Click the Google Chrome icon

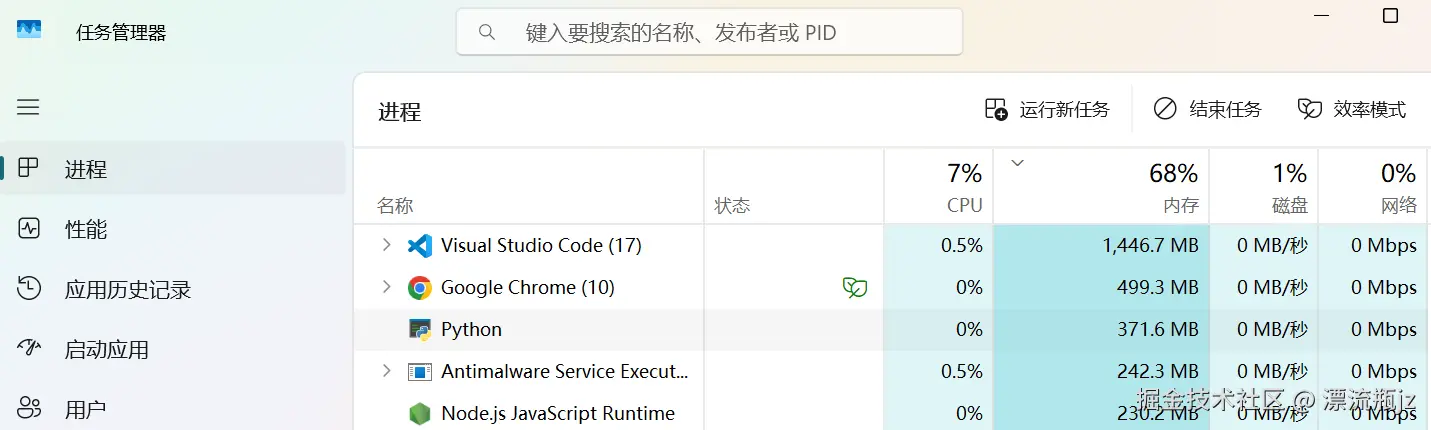tap(420, 288)
